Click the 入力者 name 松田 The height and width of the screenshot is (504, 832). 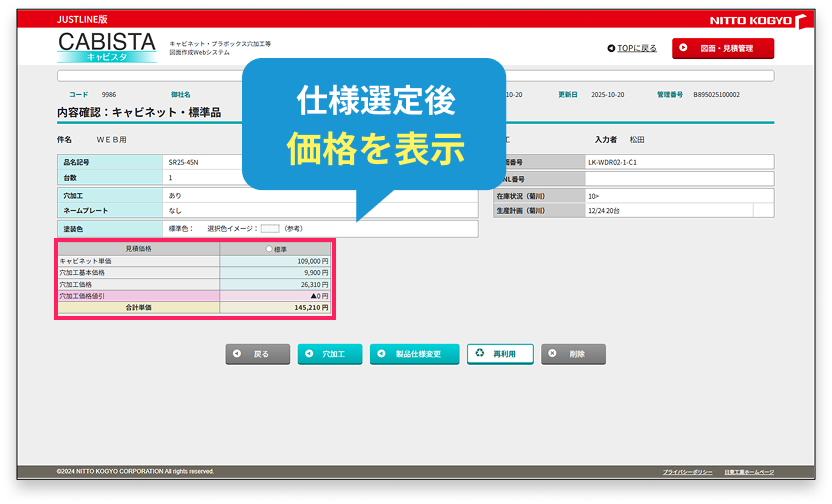637,140
